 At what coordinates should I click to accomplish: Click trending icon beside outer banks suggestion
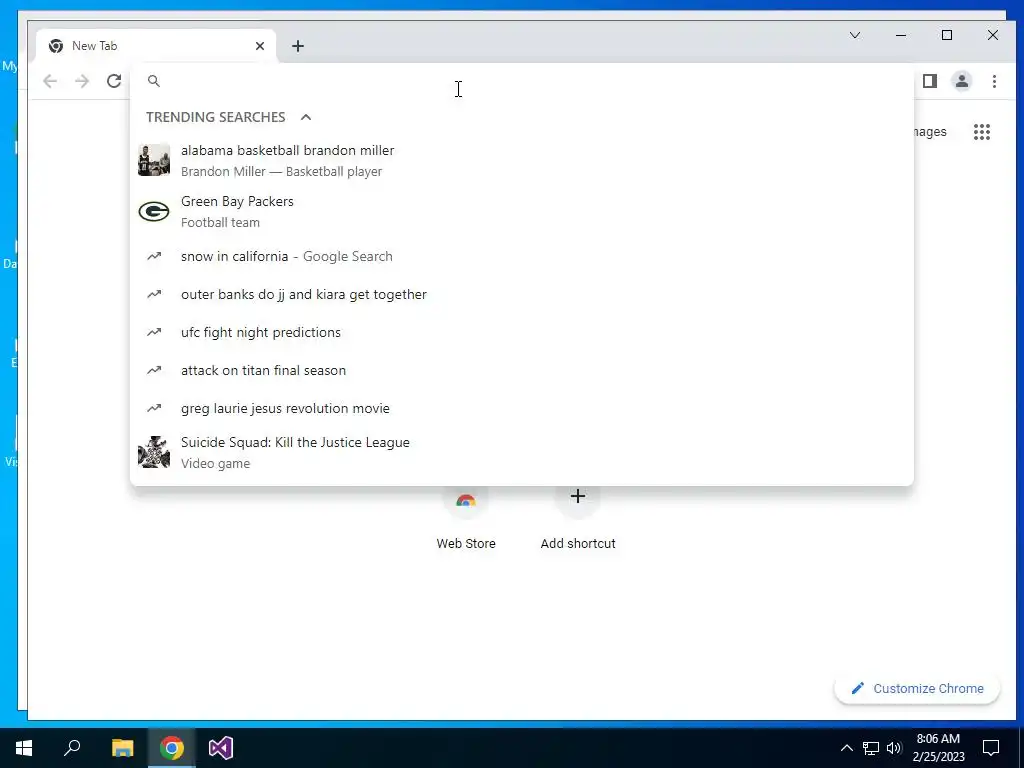(x=154, y=294)
